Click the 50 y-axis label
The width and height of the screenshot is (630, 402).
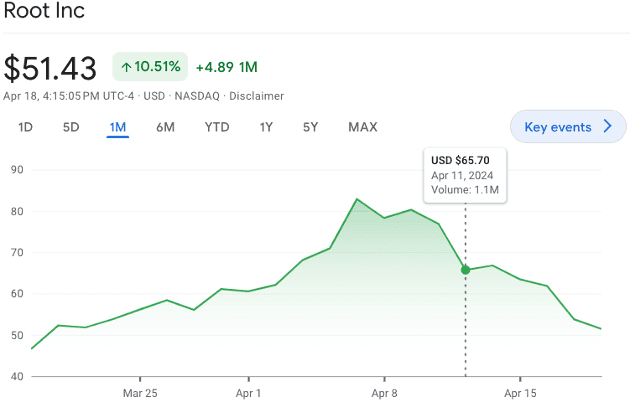click(17, 335)
